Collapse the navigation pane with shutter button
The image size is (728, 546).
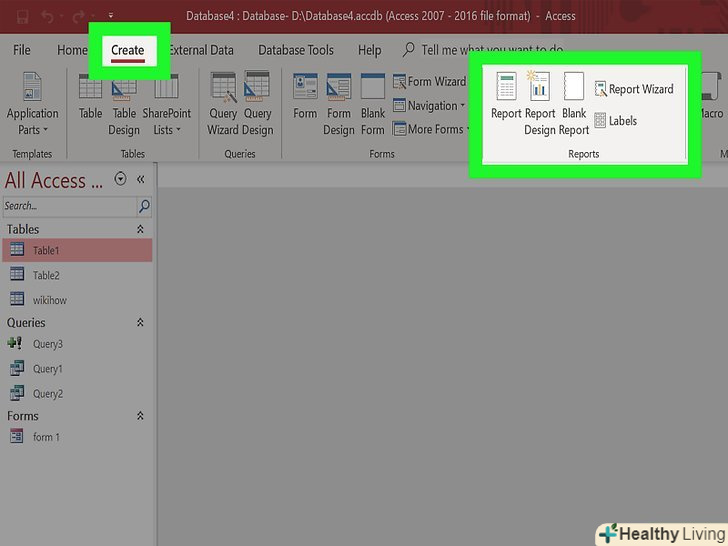coord(141,179)
